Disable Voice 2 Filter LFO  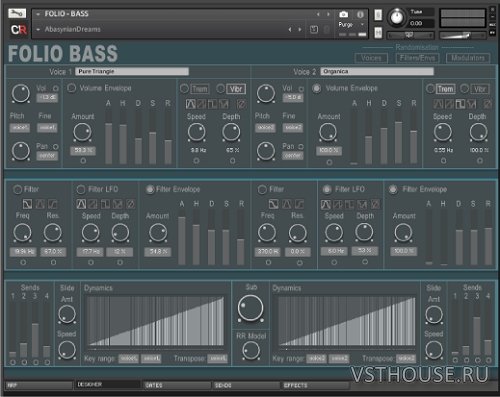tap(327, 189)
